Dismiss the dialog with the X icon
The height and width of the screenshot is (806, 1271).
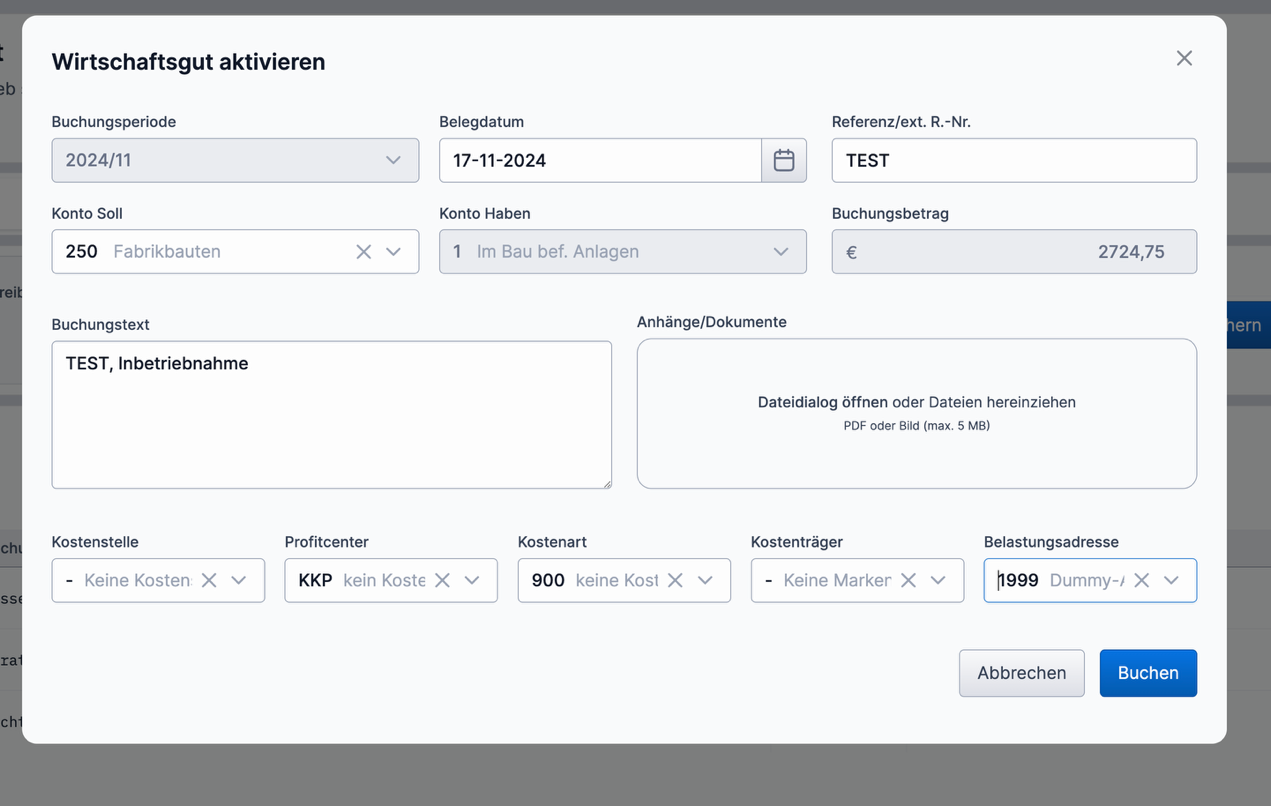(1184, 58)
